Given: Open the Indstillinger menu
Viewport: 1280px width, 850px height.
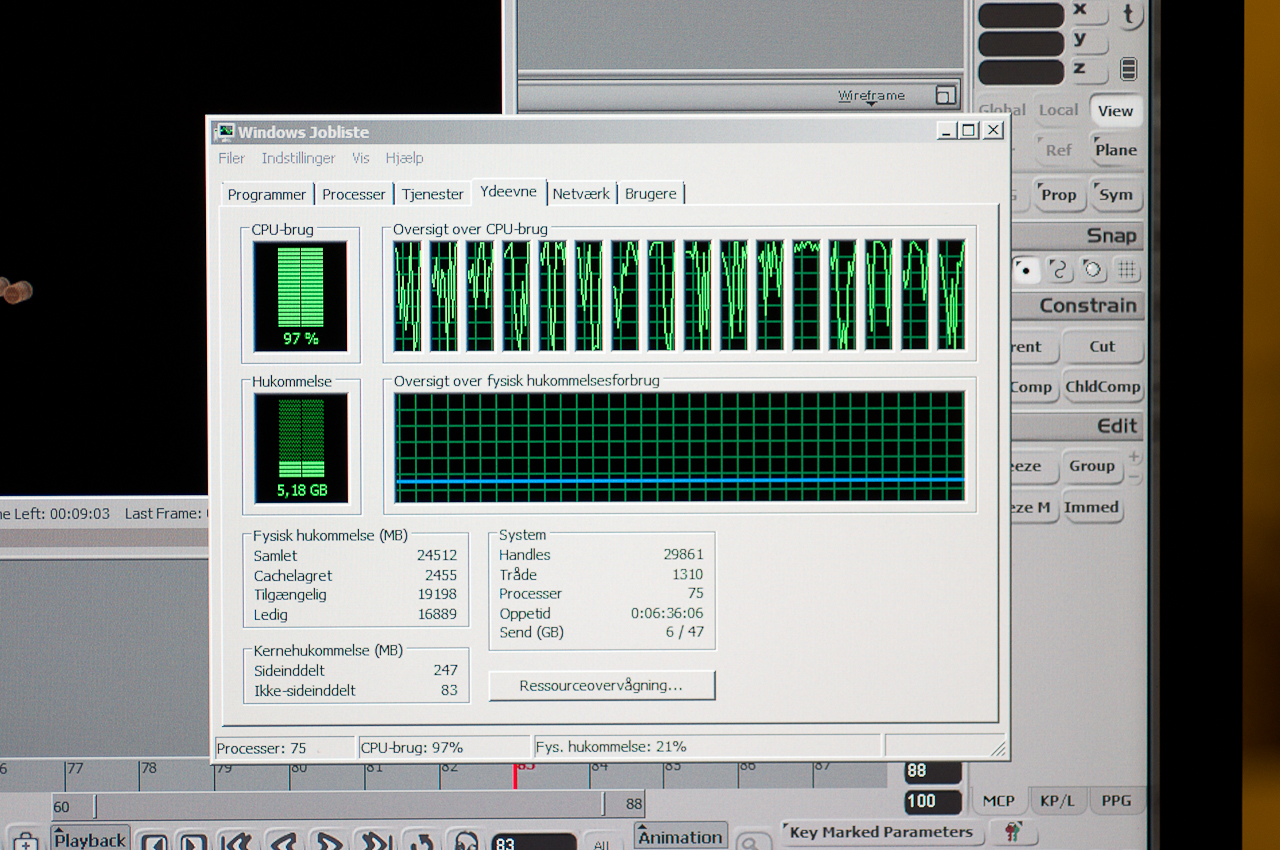Looking at the screenshot, I should coord(298,158).
